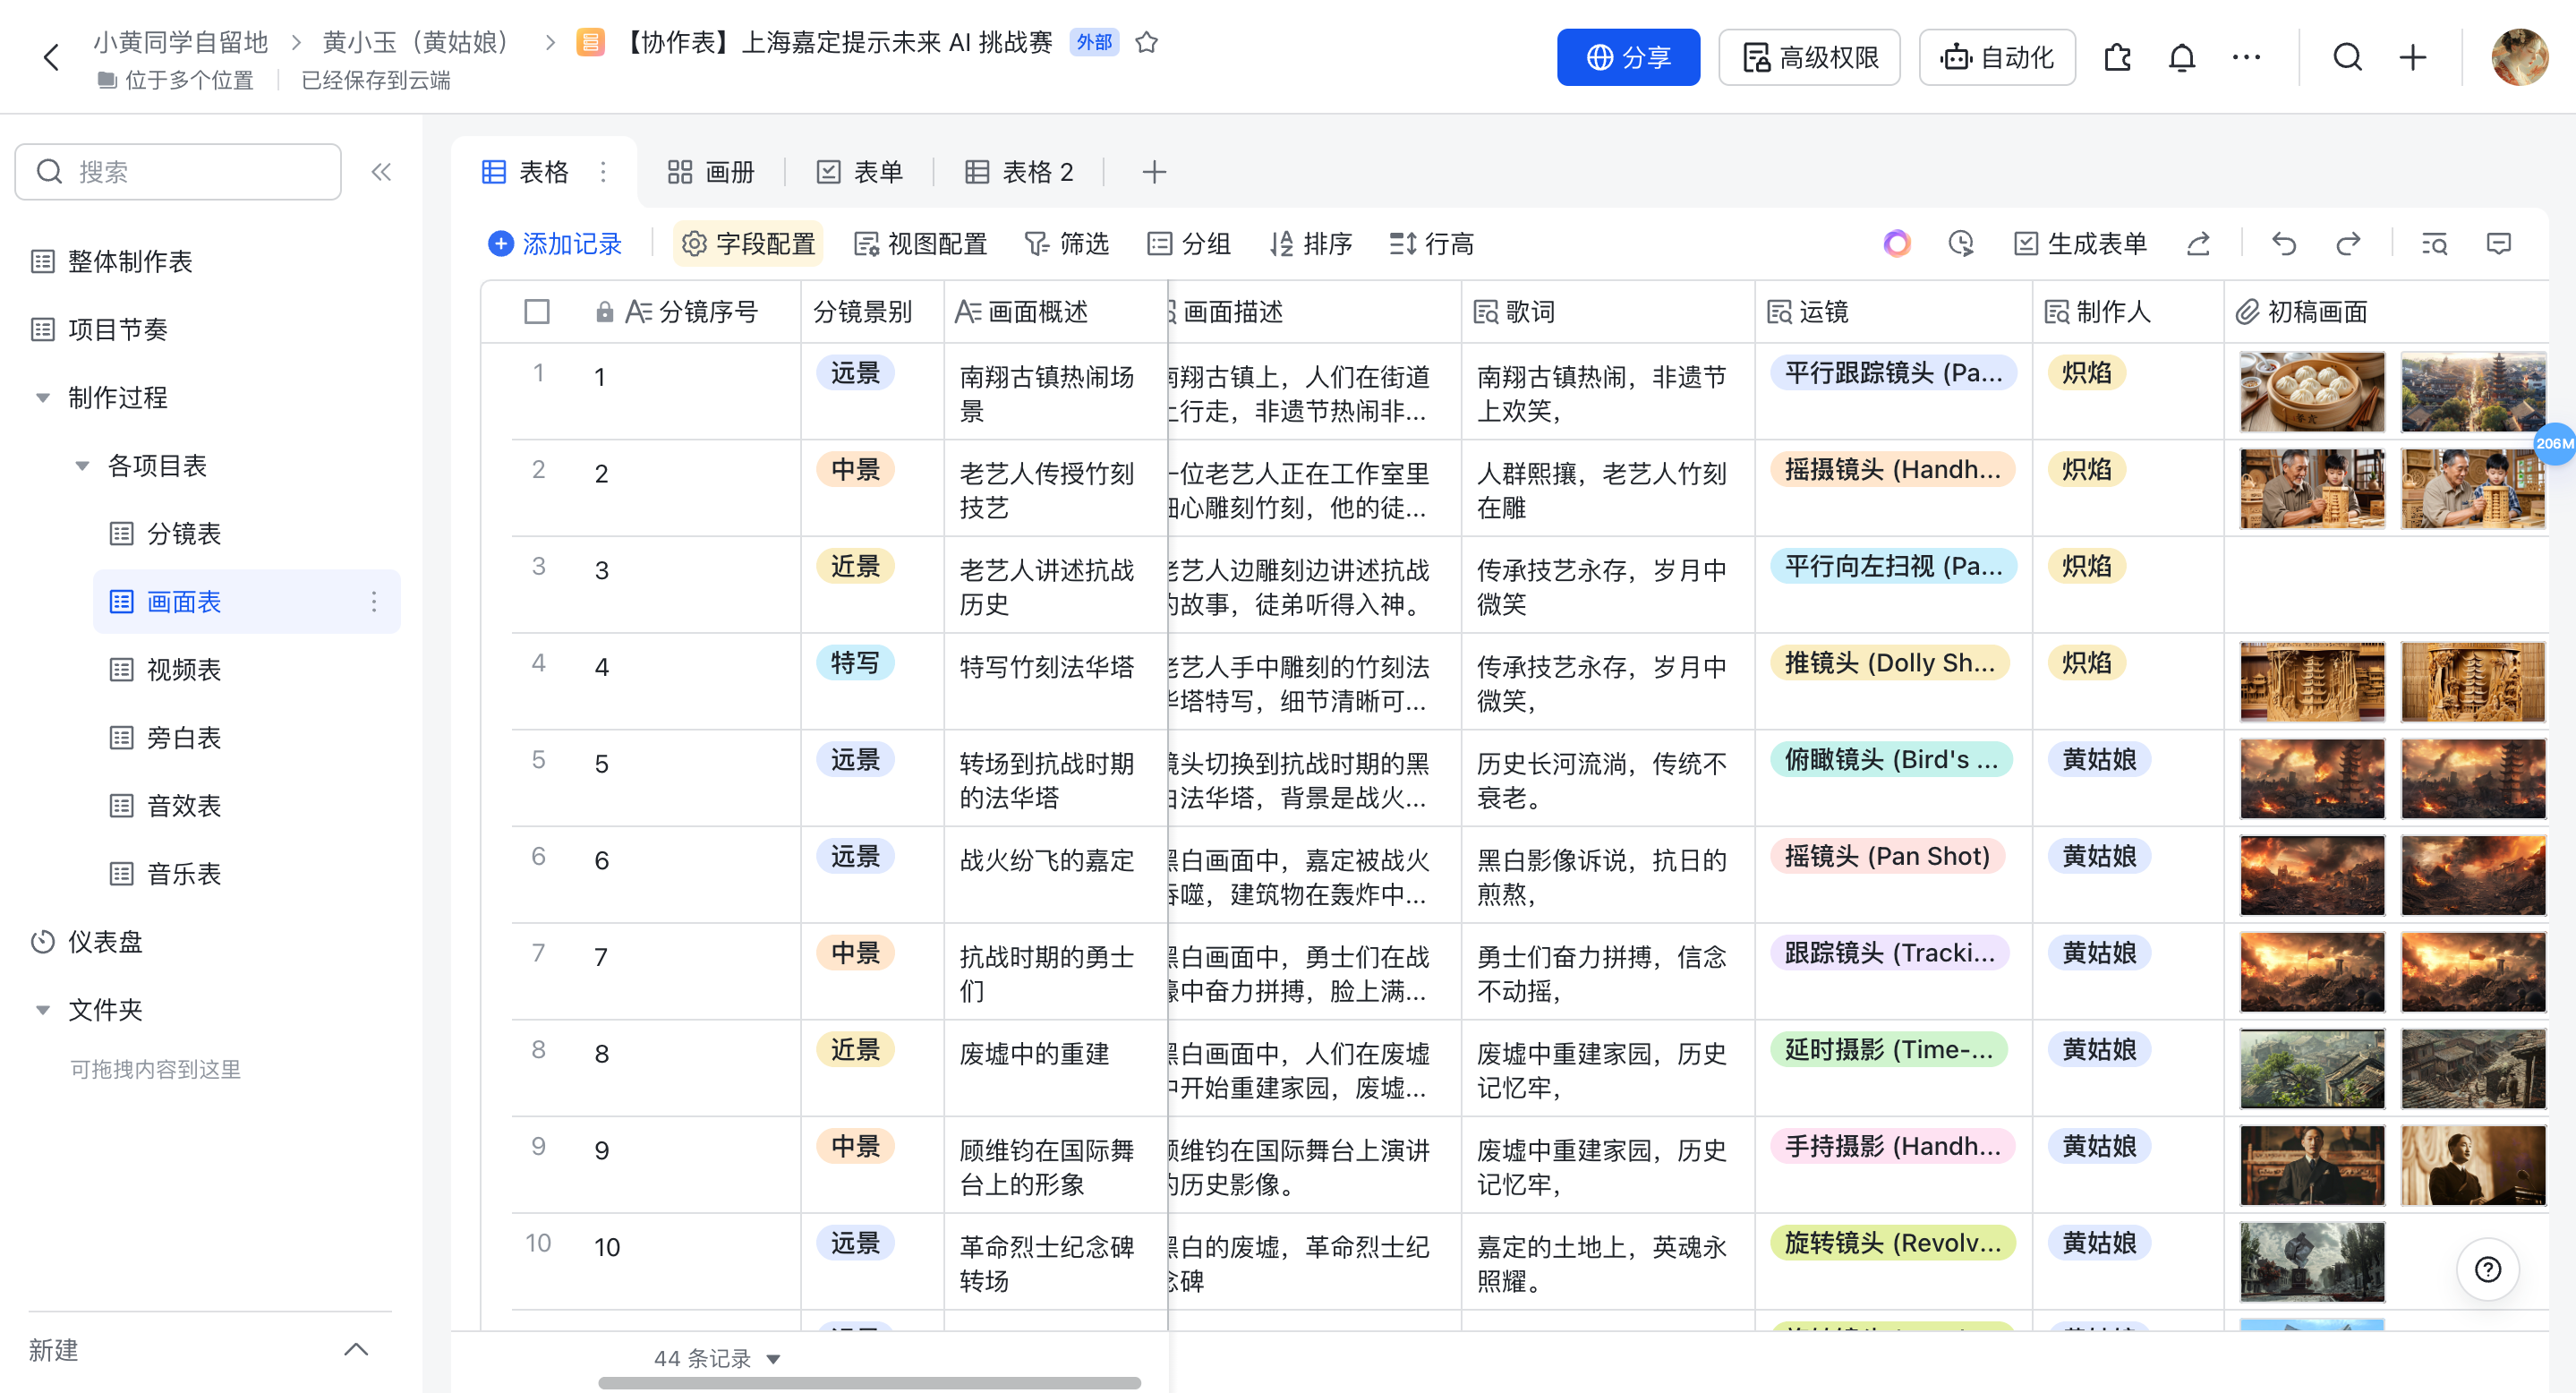
Task: Open find-in-table search icon
Action: pyautogui.click(x=2433, y=243)
